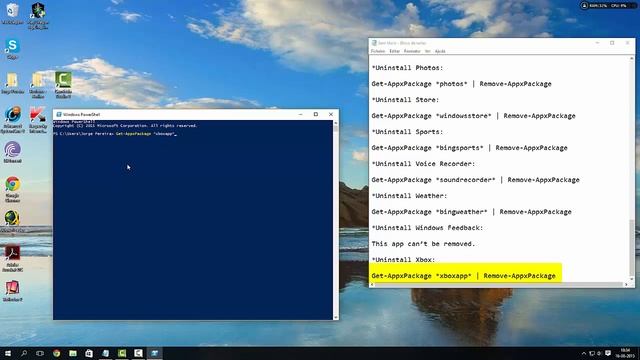Open the first folder below the Skype icon

click(x=12, y=83)
